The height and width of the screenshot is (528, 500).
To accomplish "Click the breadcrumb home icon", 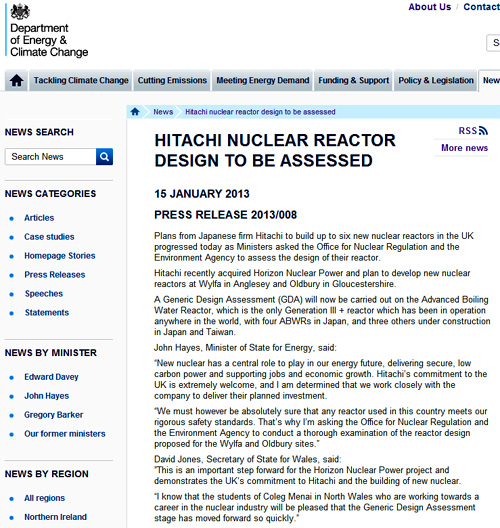I will [x=135, y=112].
